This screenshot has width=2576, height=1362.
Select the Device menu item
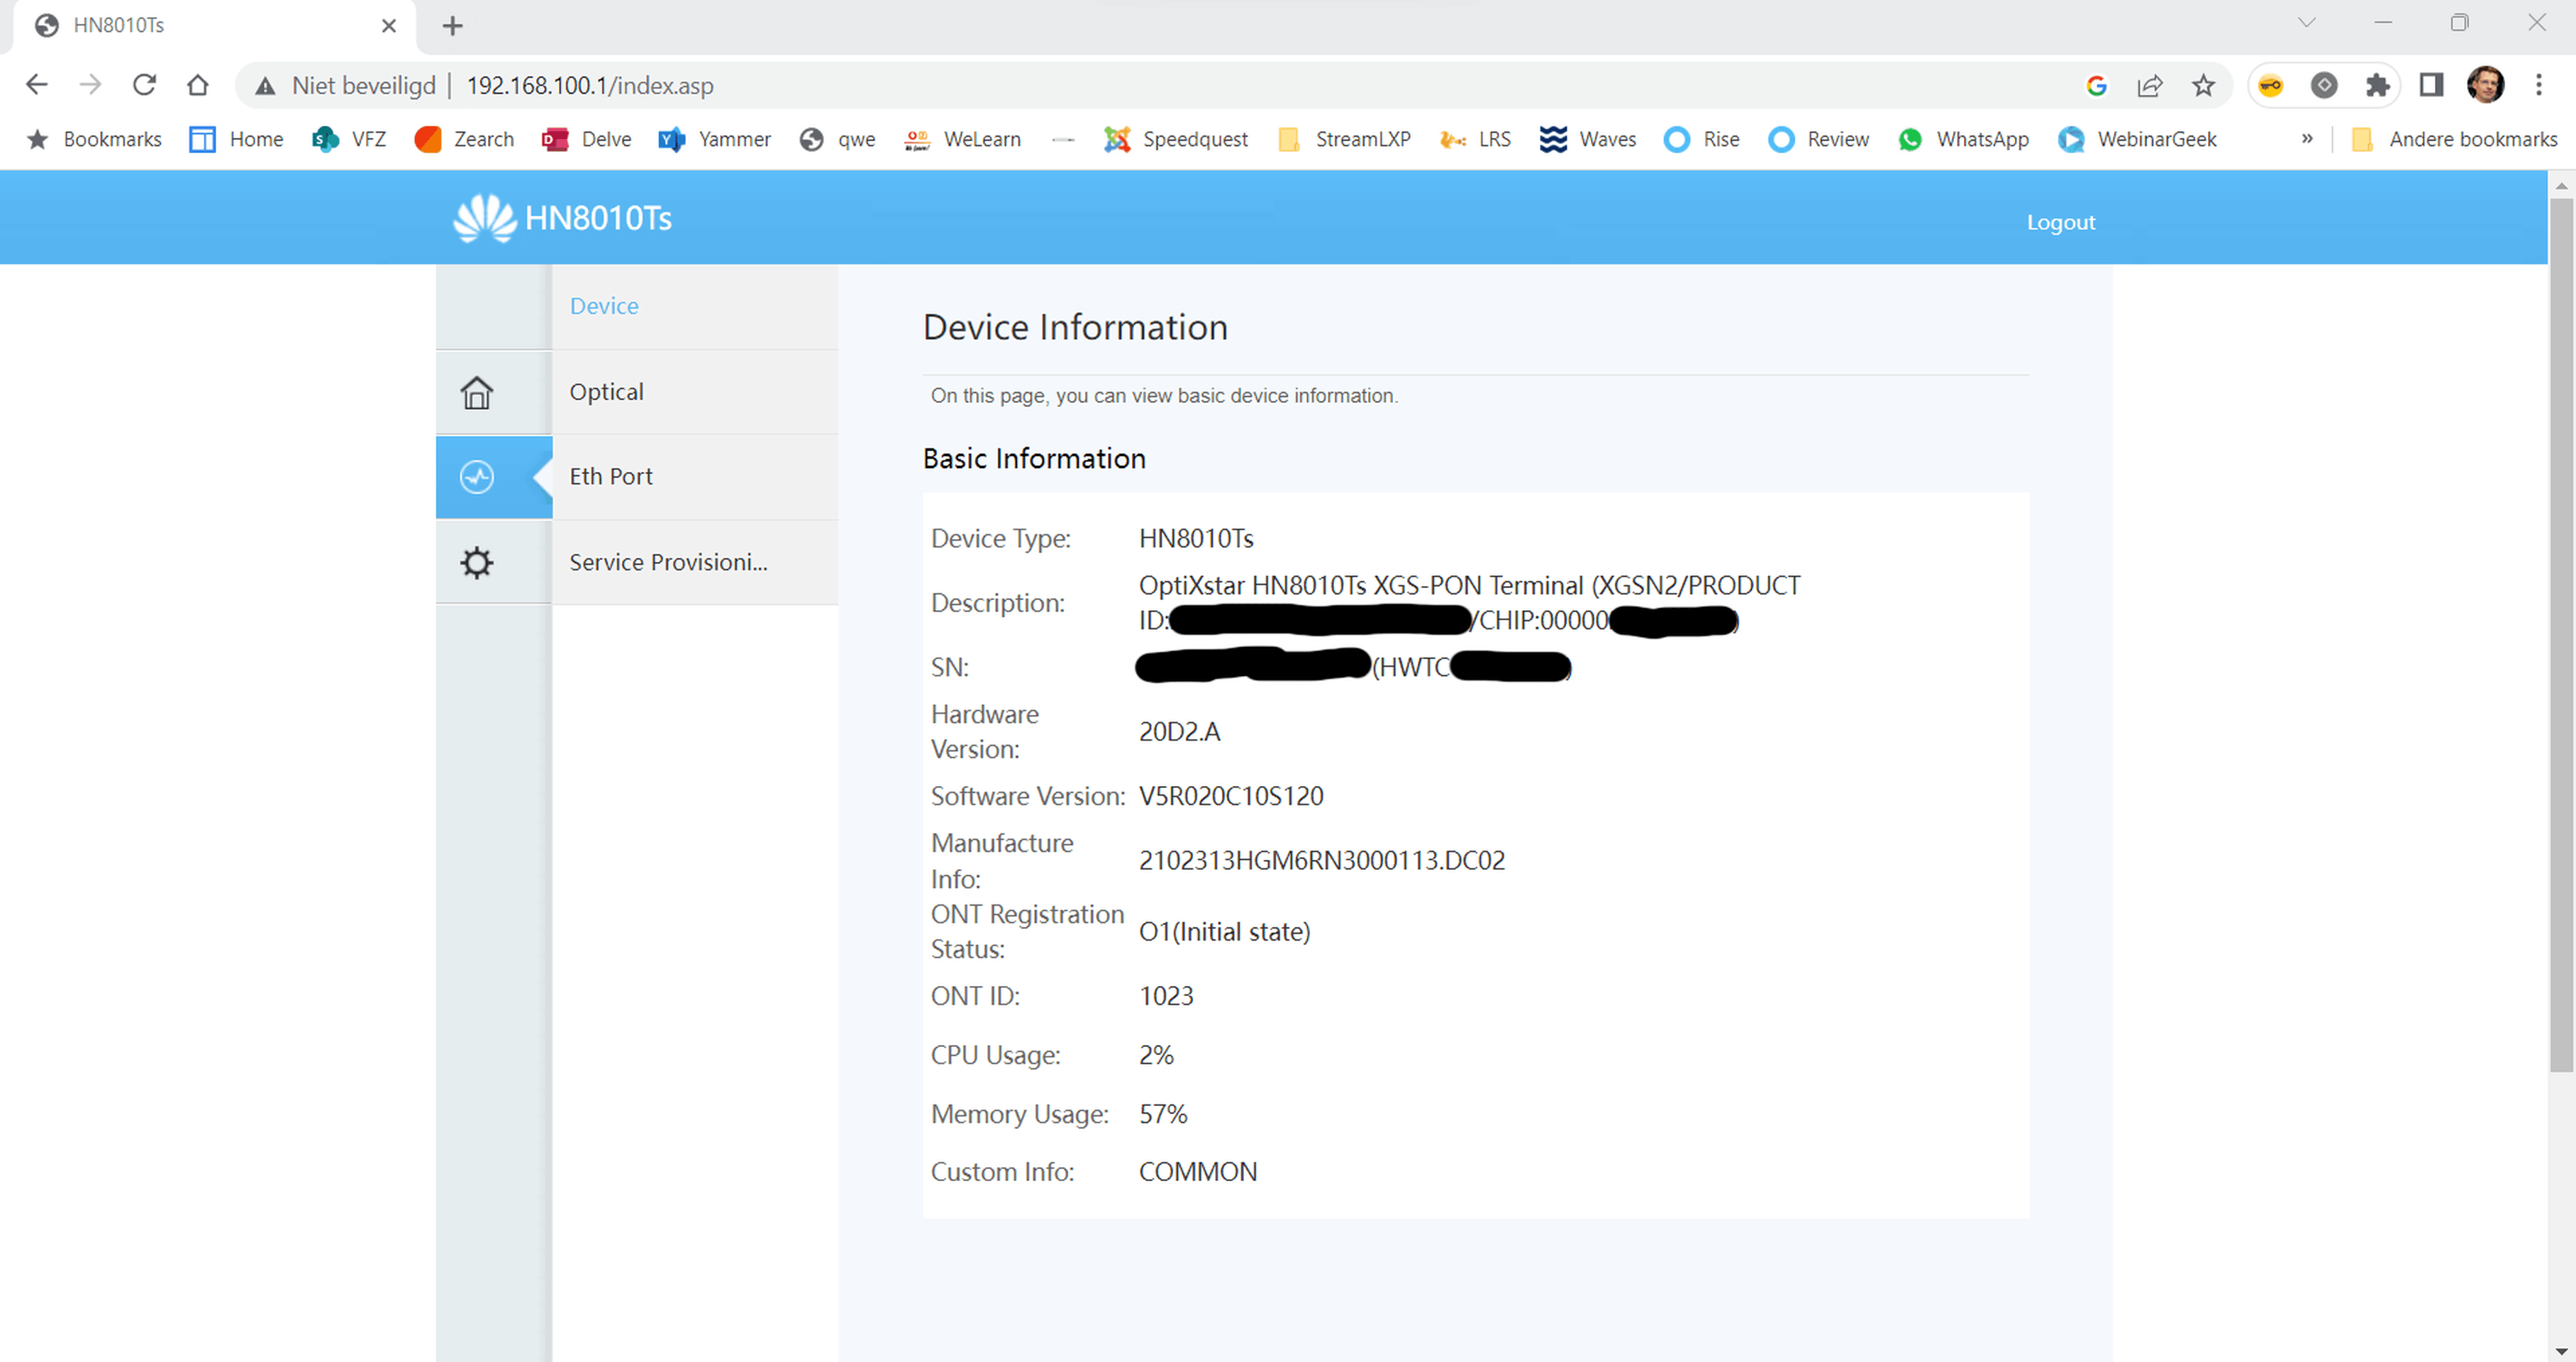tap(695, 307)
